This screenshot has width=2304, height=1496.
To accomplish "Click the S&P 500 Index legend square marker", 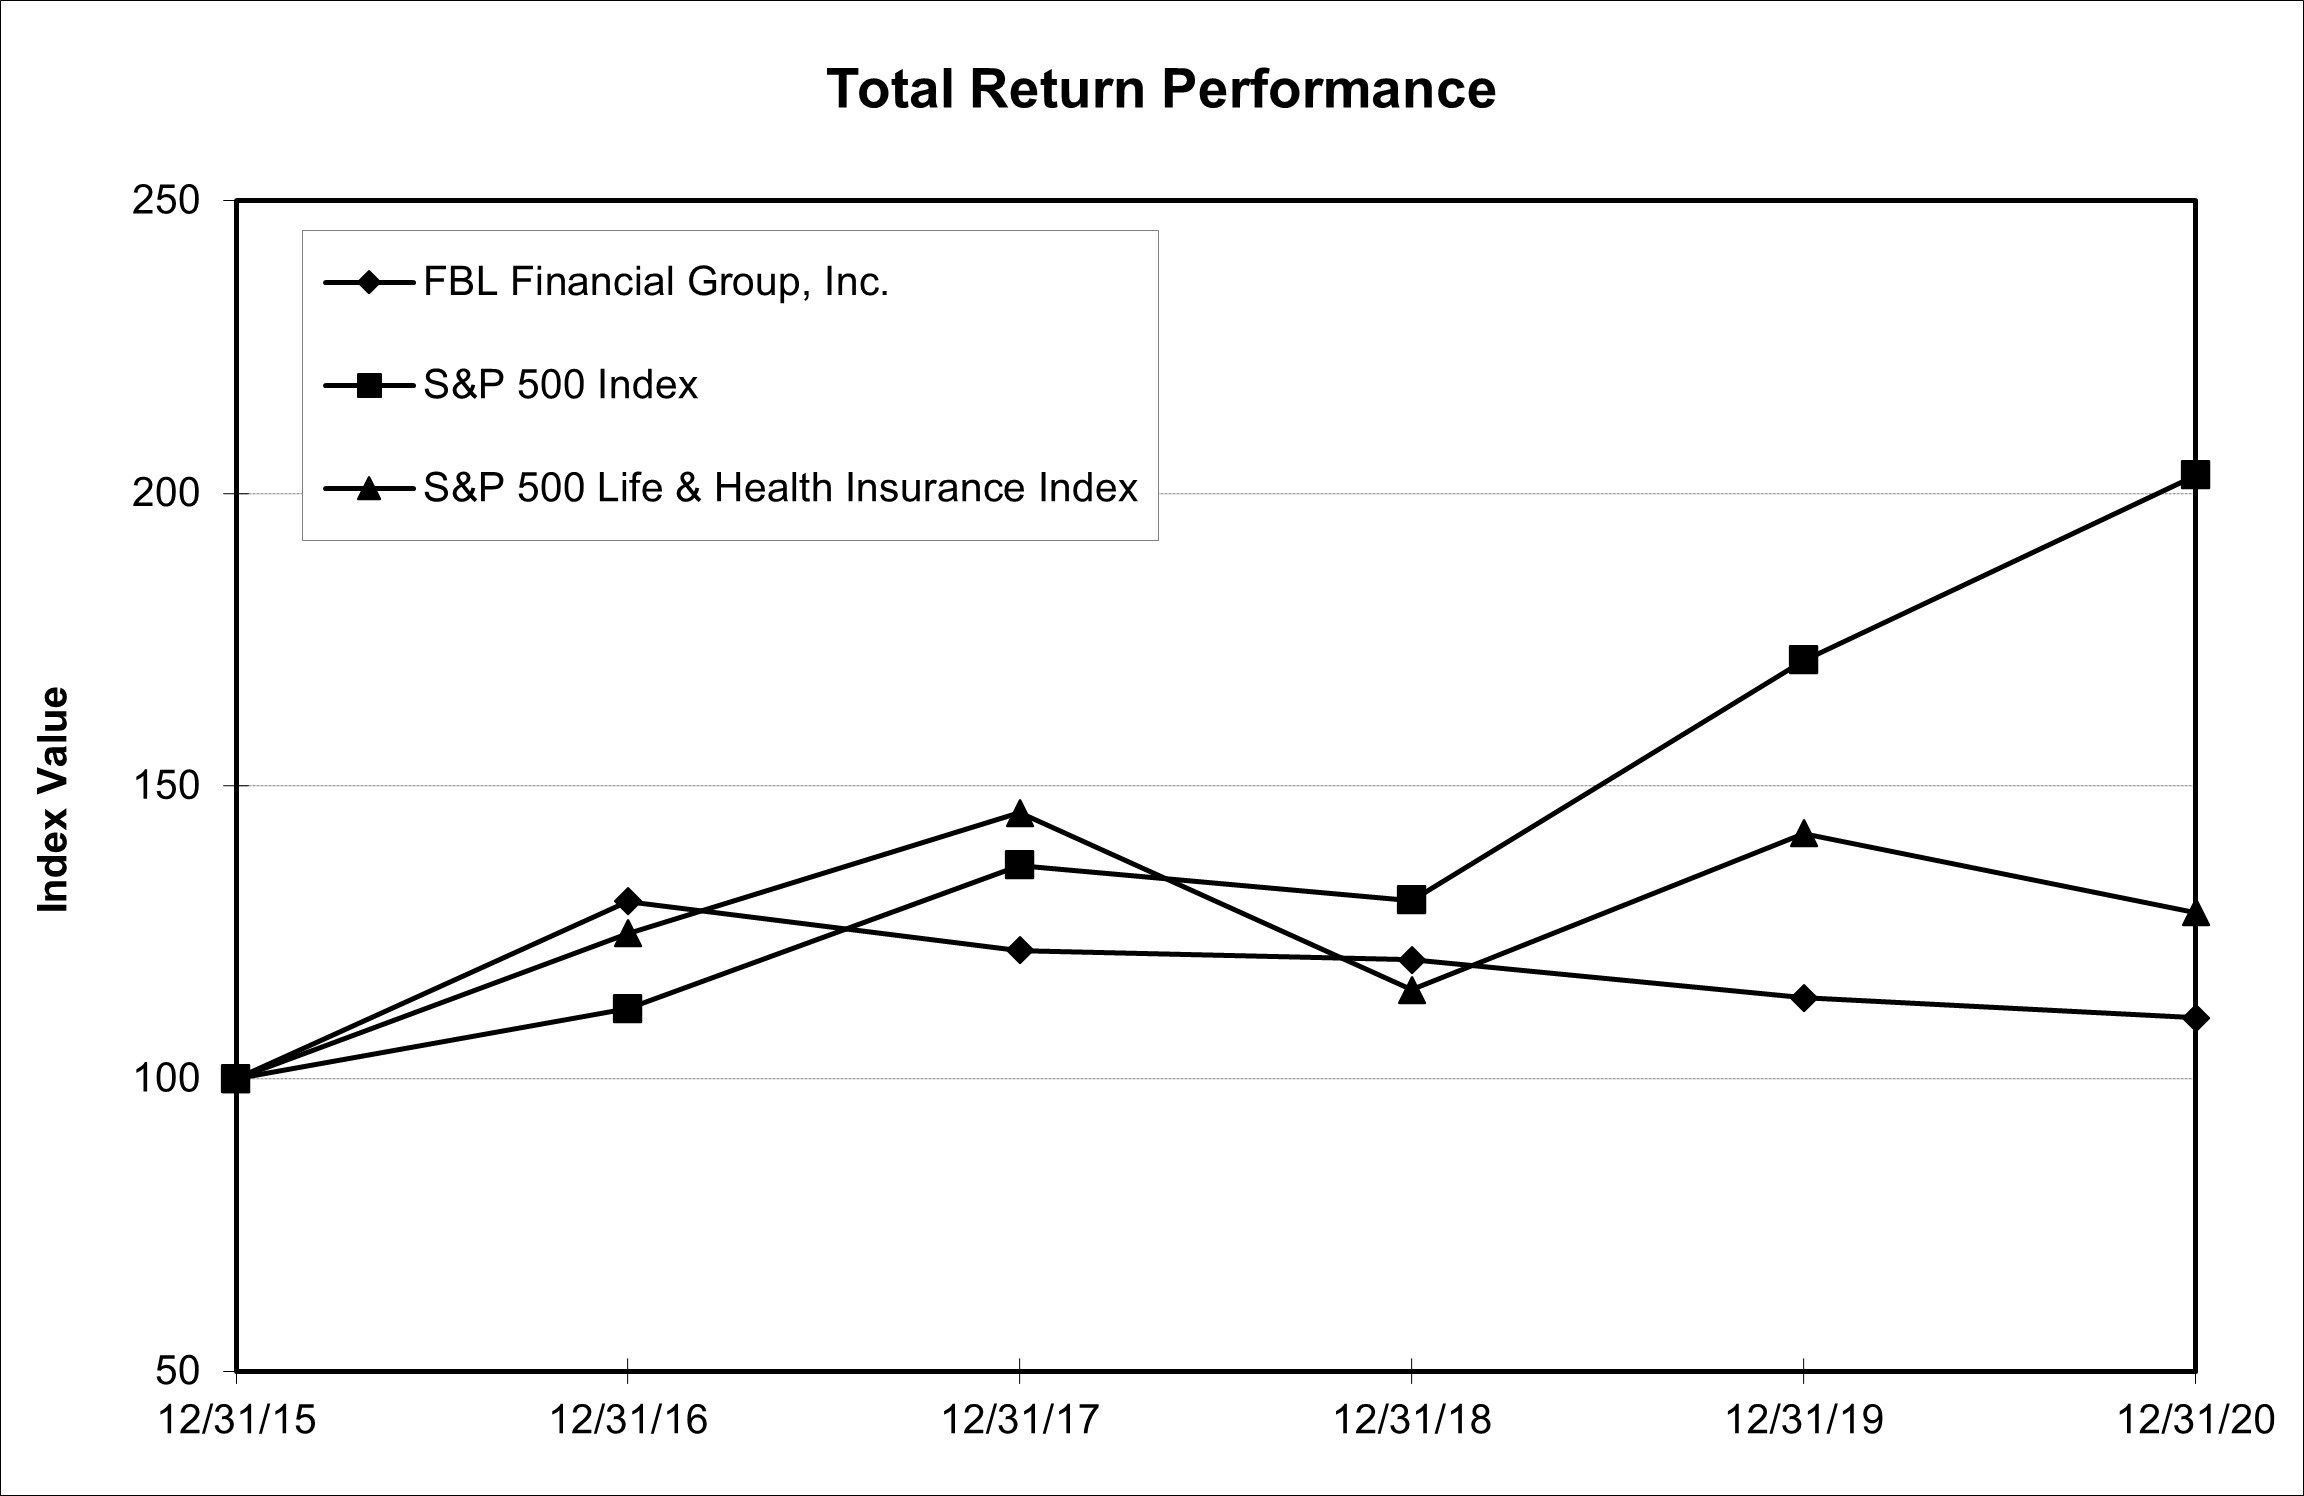I will click(x=369, y=385).
